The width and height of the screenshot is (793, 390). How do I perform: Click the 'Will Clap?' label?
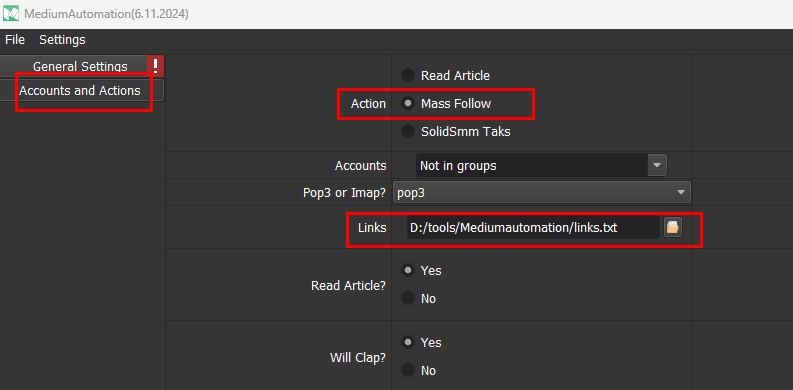tap(358, 358)
